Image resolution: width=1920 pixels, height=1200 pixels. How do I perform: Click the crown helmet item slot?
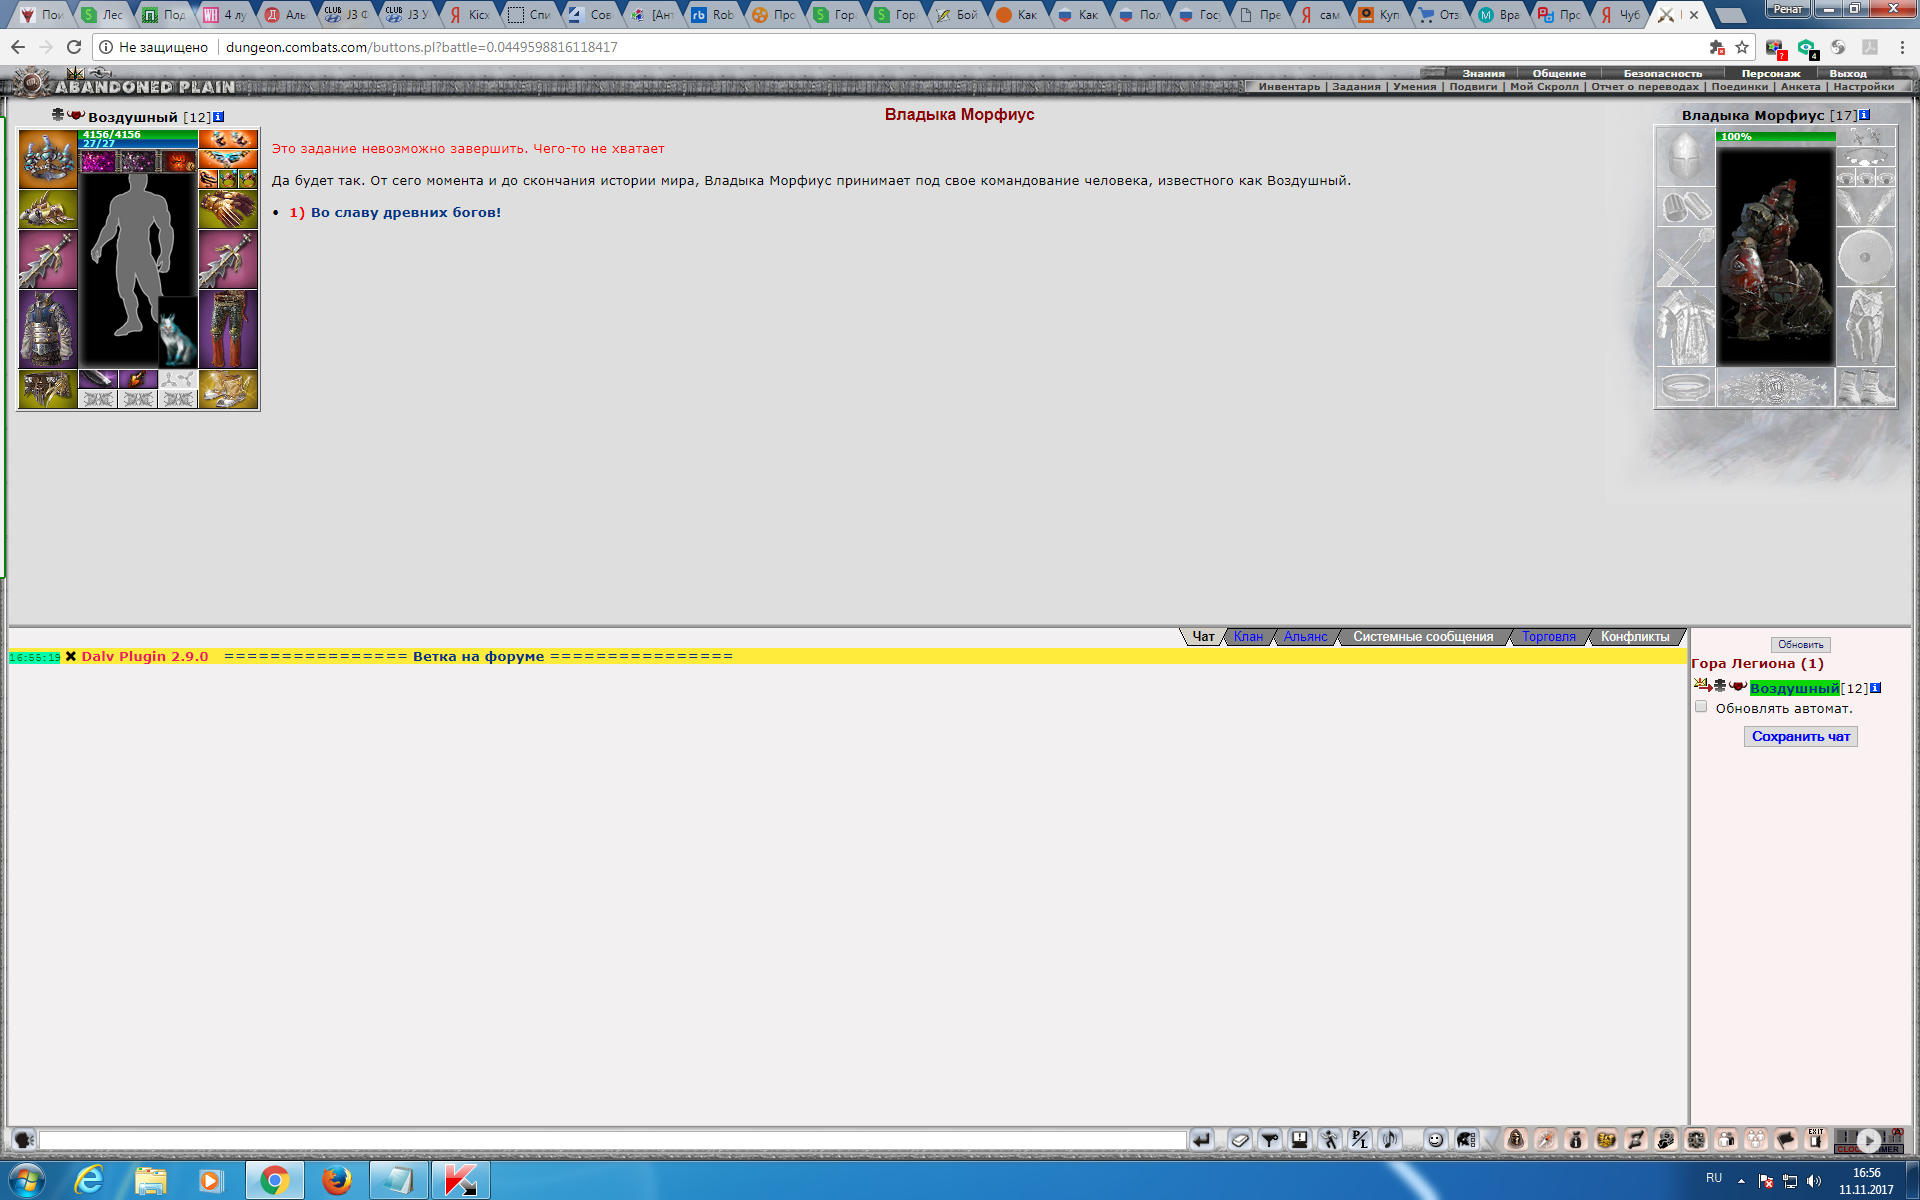pos(48,159)
